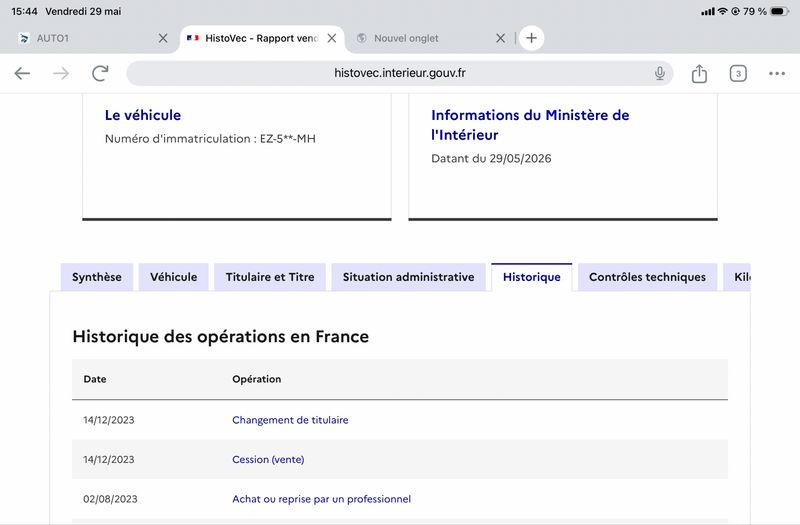Open the Cession (vente) entry

point(268,459)
